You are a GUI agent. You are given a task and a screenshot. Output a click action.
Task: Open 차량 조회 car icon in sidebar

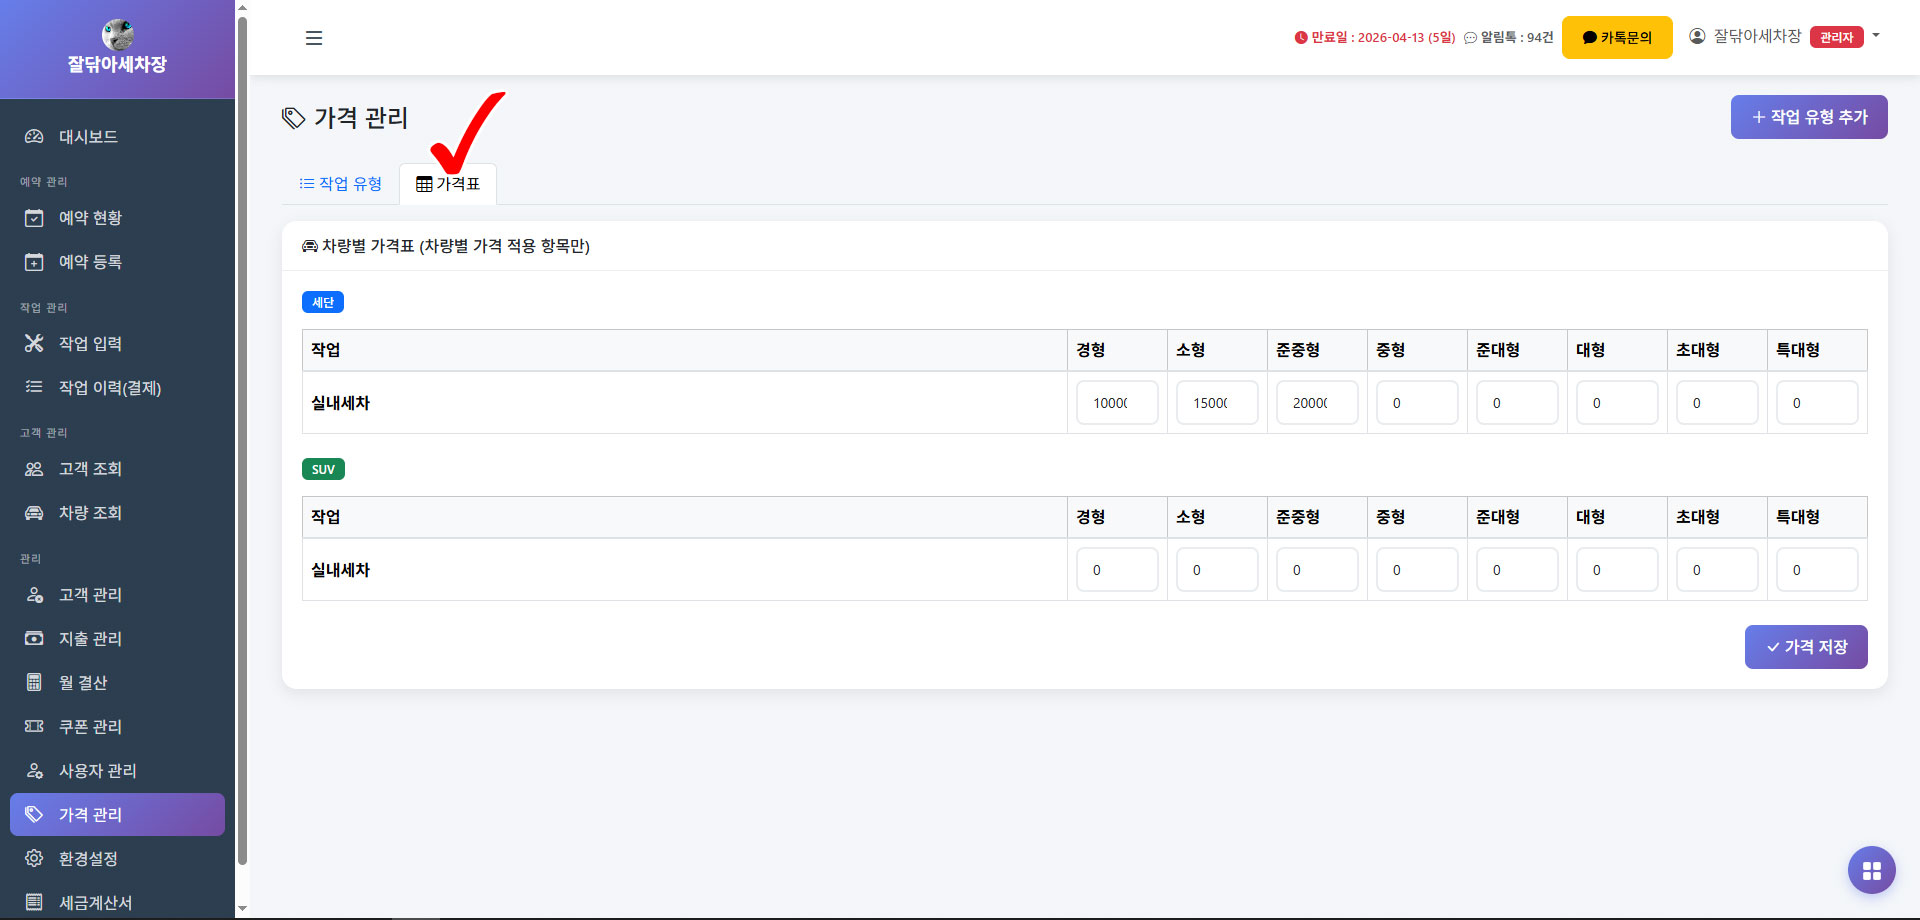point(34,513)
